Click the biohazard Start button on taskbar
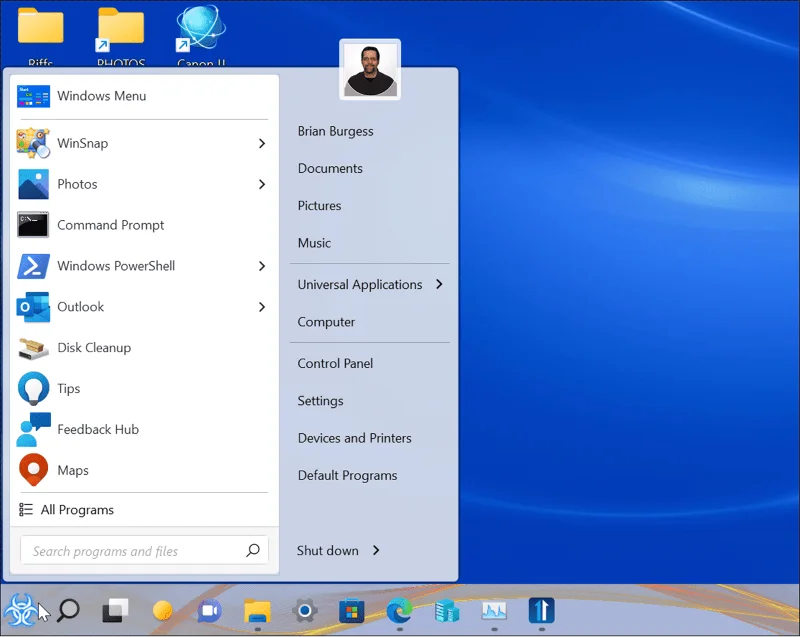 (x=20, y=610)
